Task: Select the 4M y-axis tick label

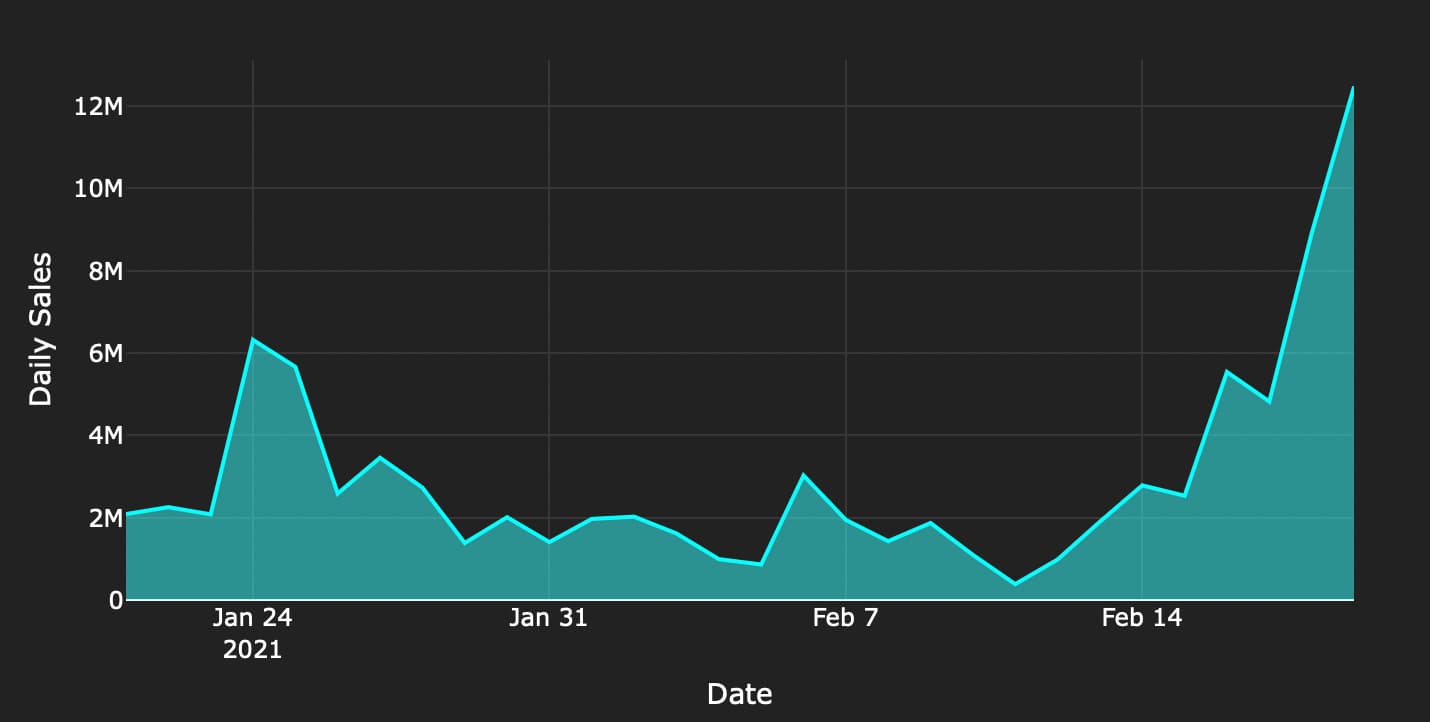Action: [x=104, y=435]
